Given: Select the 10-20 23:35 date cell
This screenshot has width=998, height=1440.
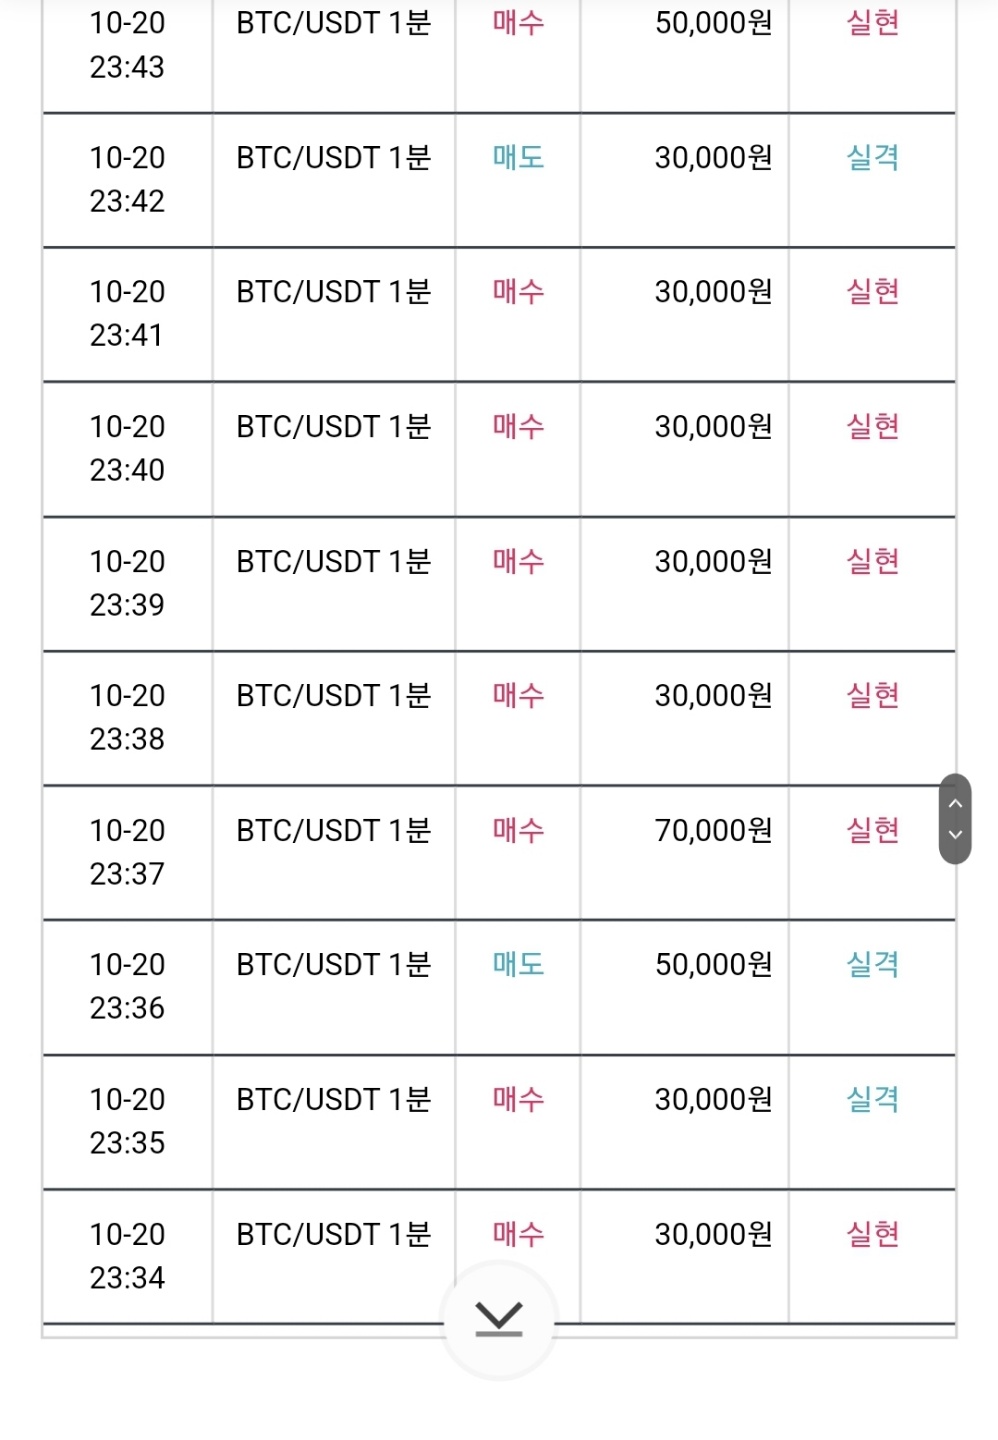Looking at the screenshot, I should [x=127, y=1121].
